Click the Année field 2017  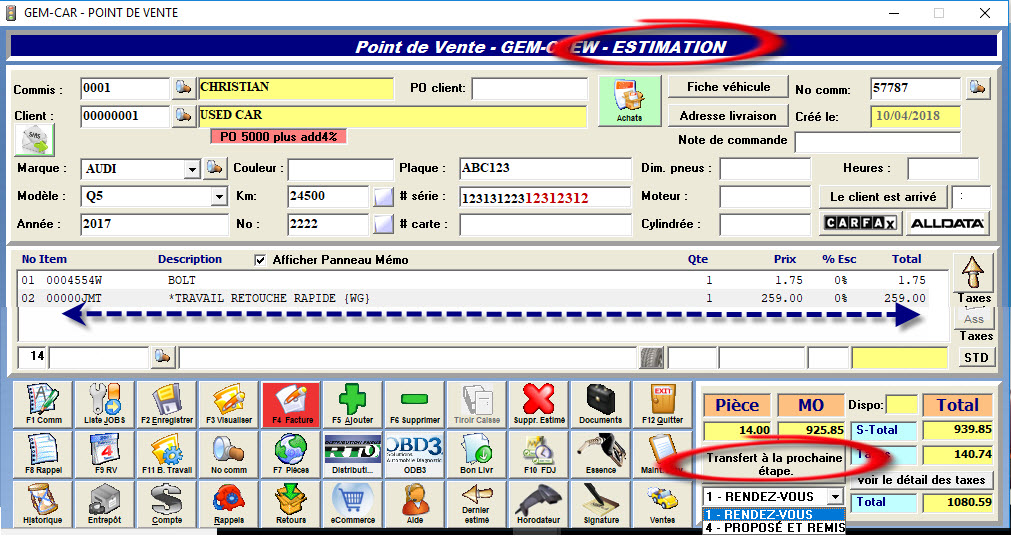point(155,224)
